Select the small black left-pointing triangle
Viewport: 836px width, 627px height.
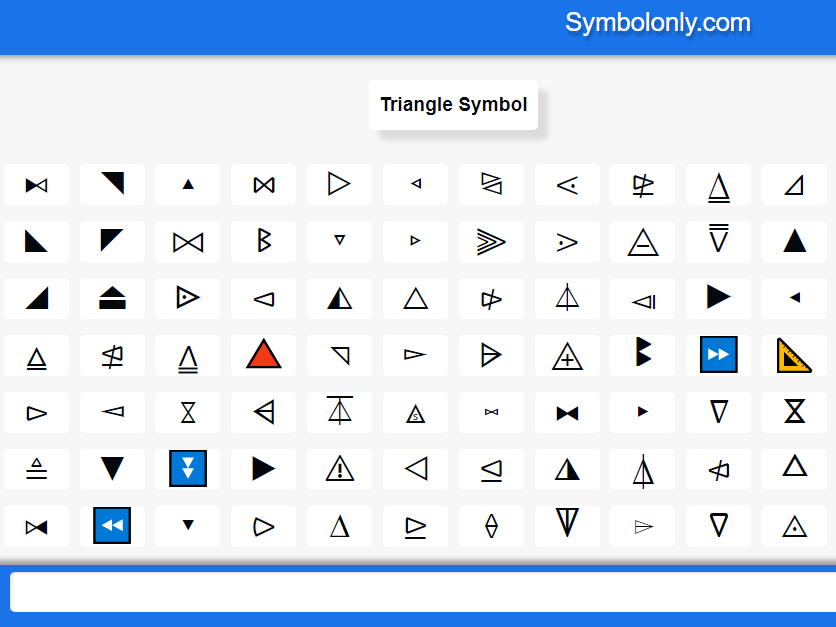pos(794,298)
